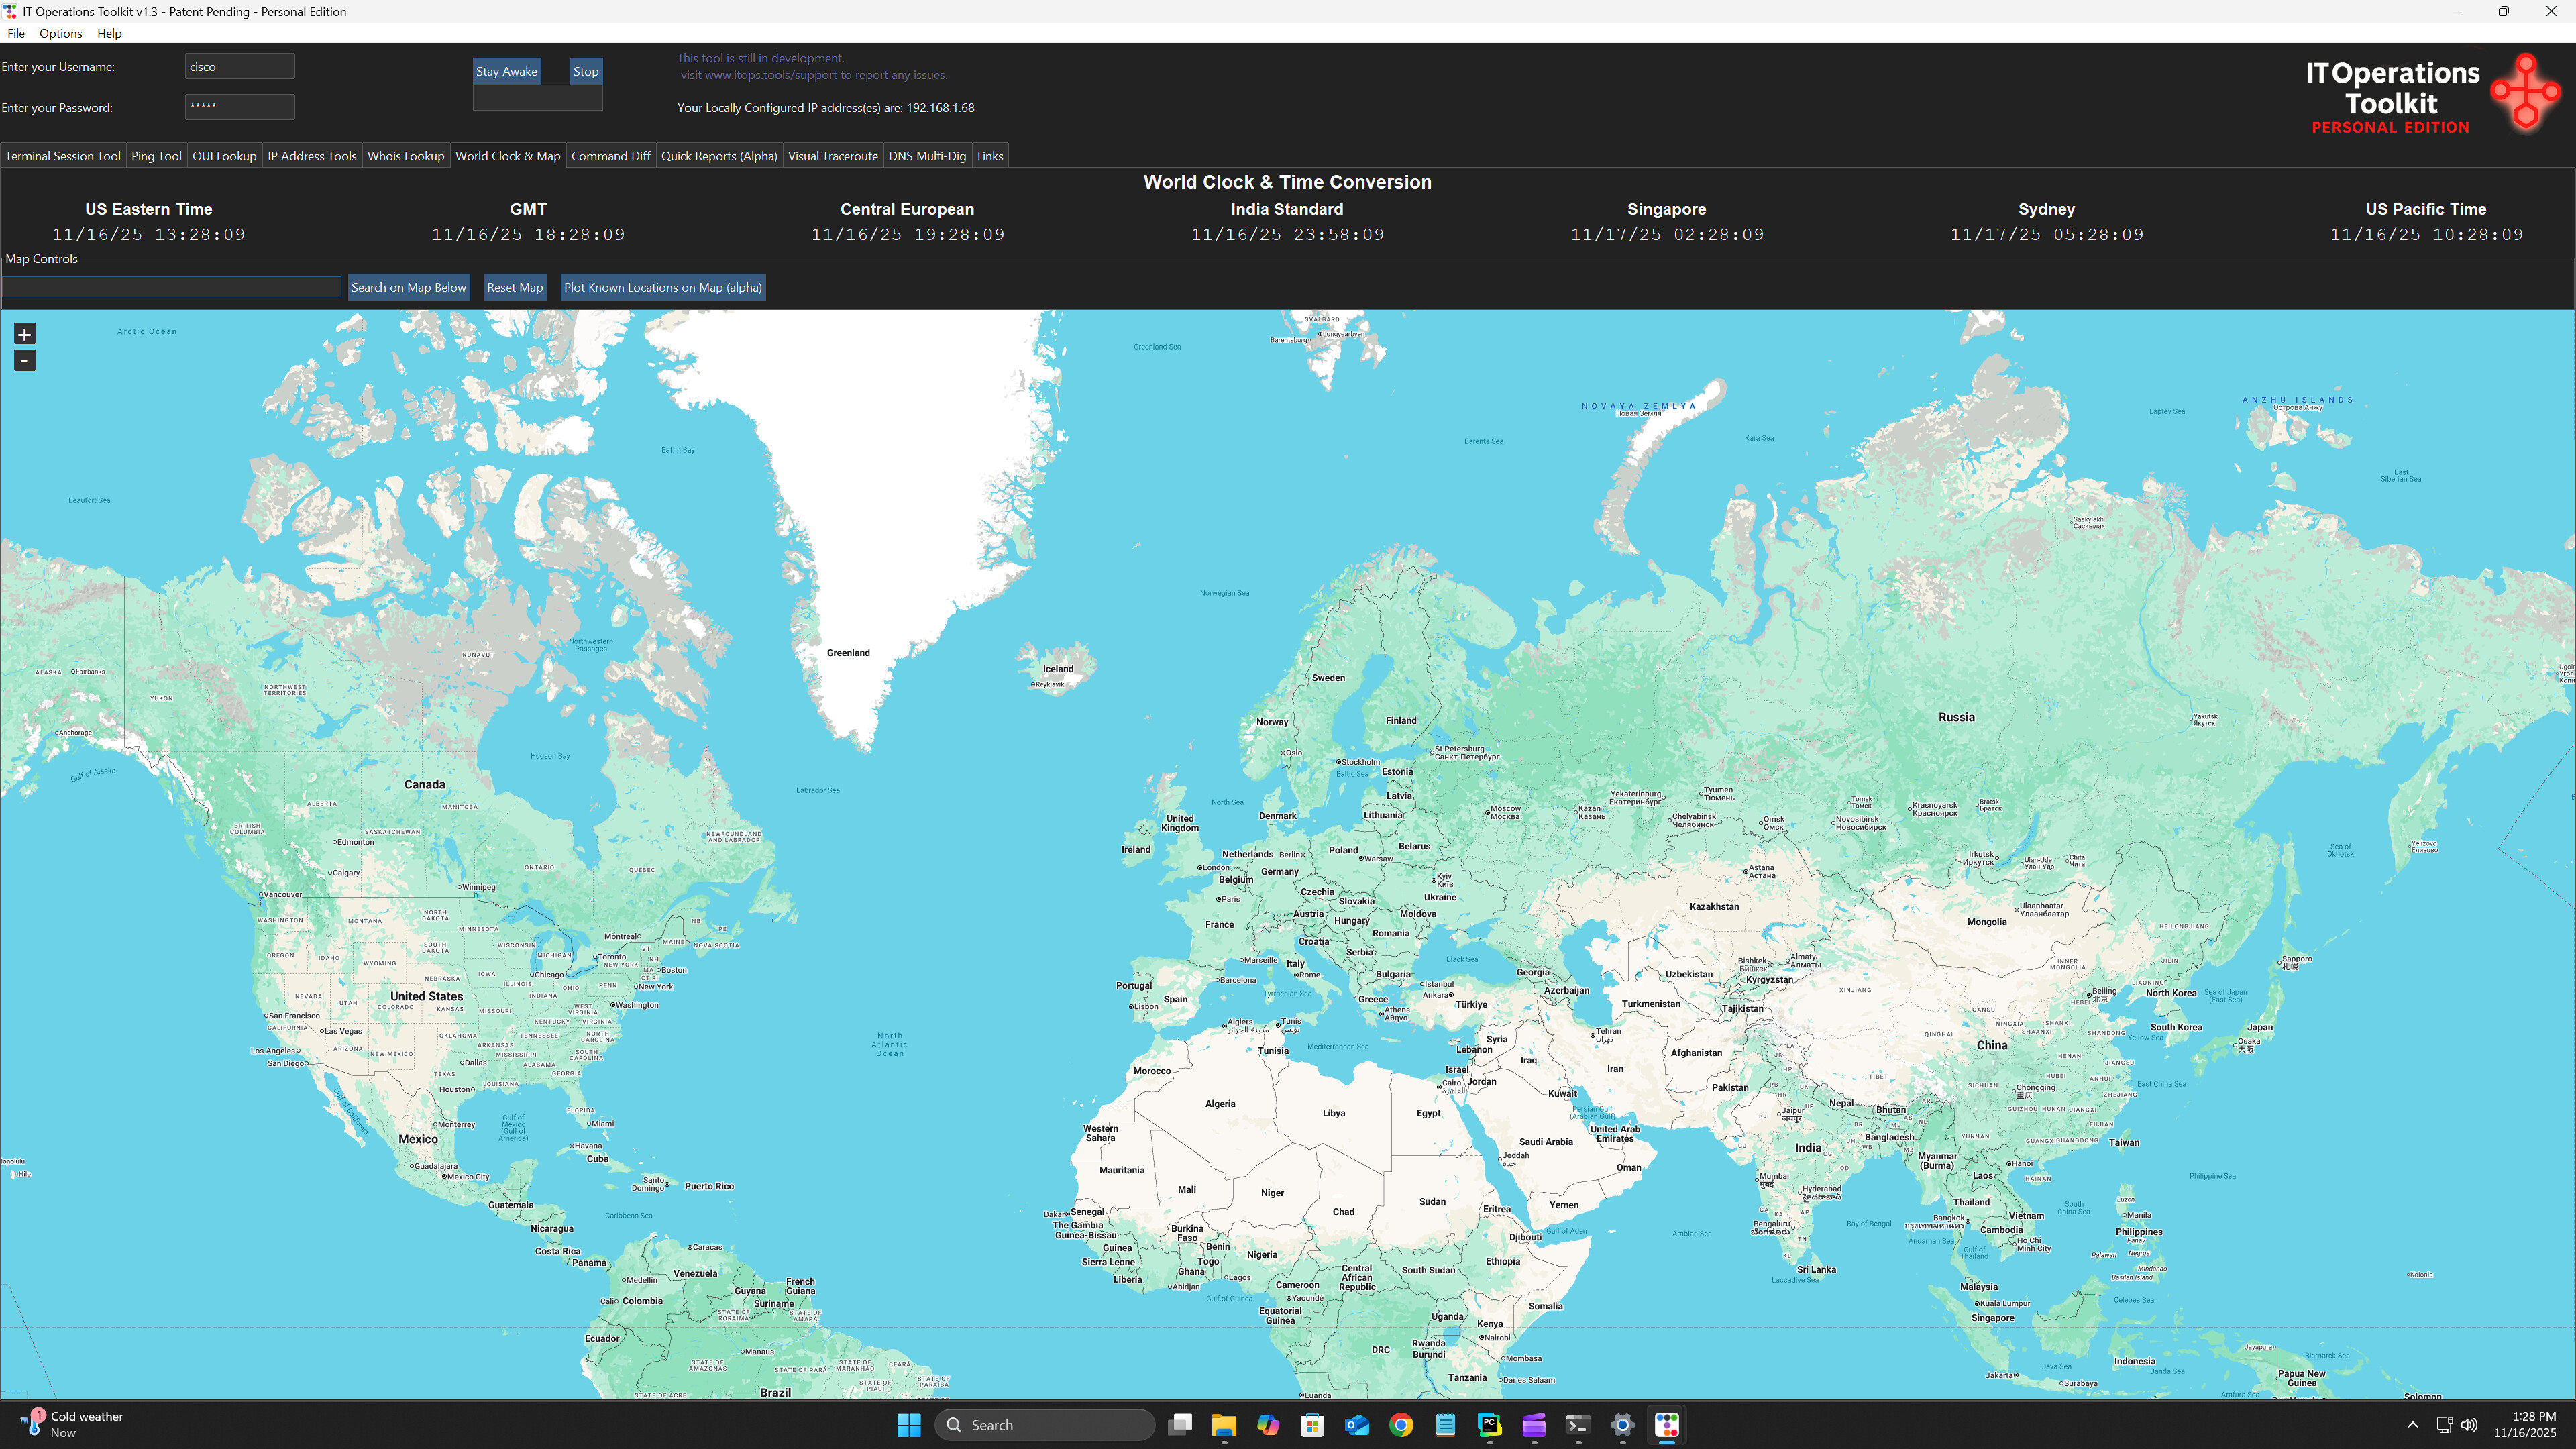Open Notepad from the taskbar
The width and height of the screenshot is (2576, 1449).
(1445, 1424)
